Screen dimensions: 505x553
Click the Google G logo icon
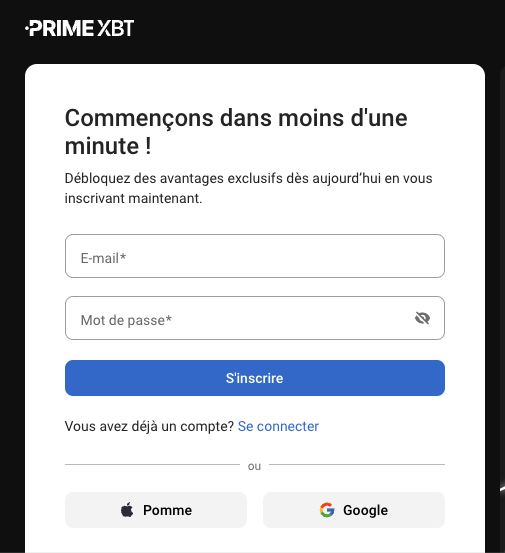pos(327,510)
